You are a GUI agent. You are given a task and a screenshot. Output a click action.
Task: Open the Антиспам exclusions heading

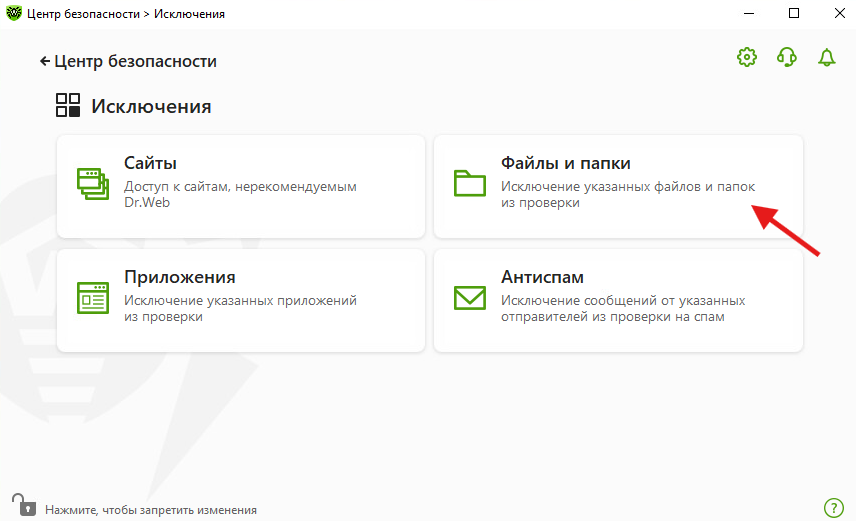click(542, 277)
